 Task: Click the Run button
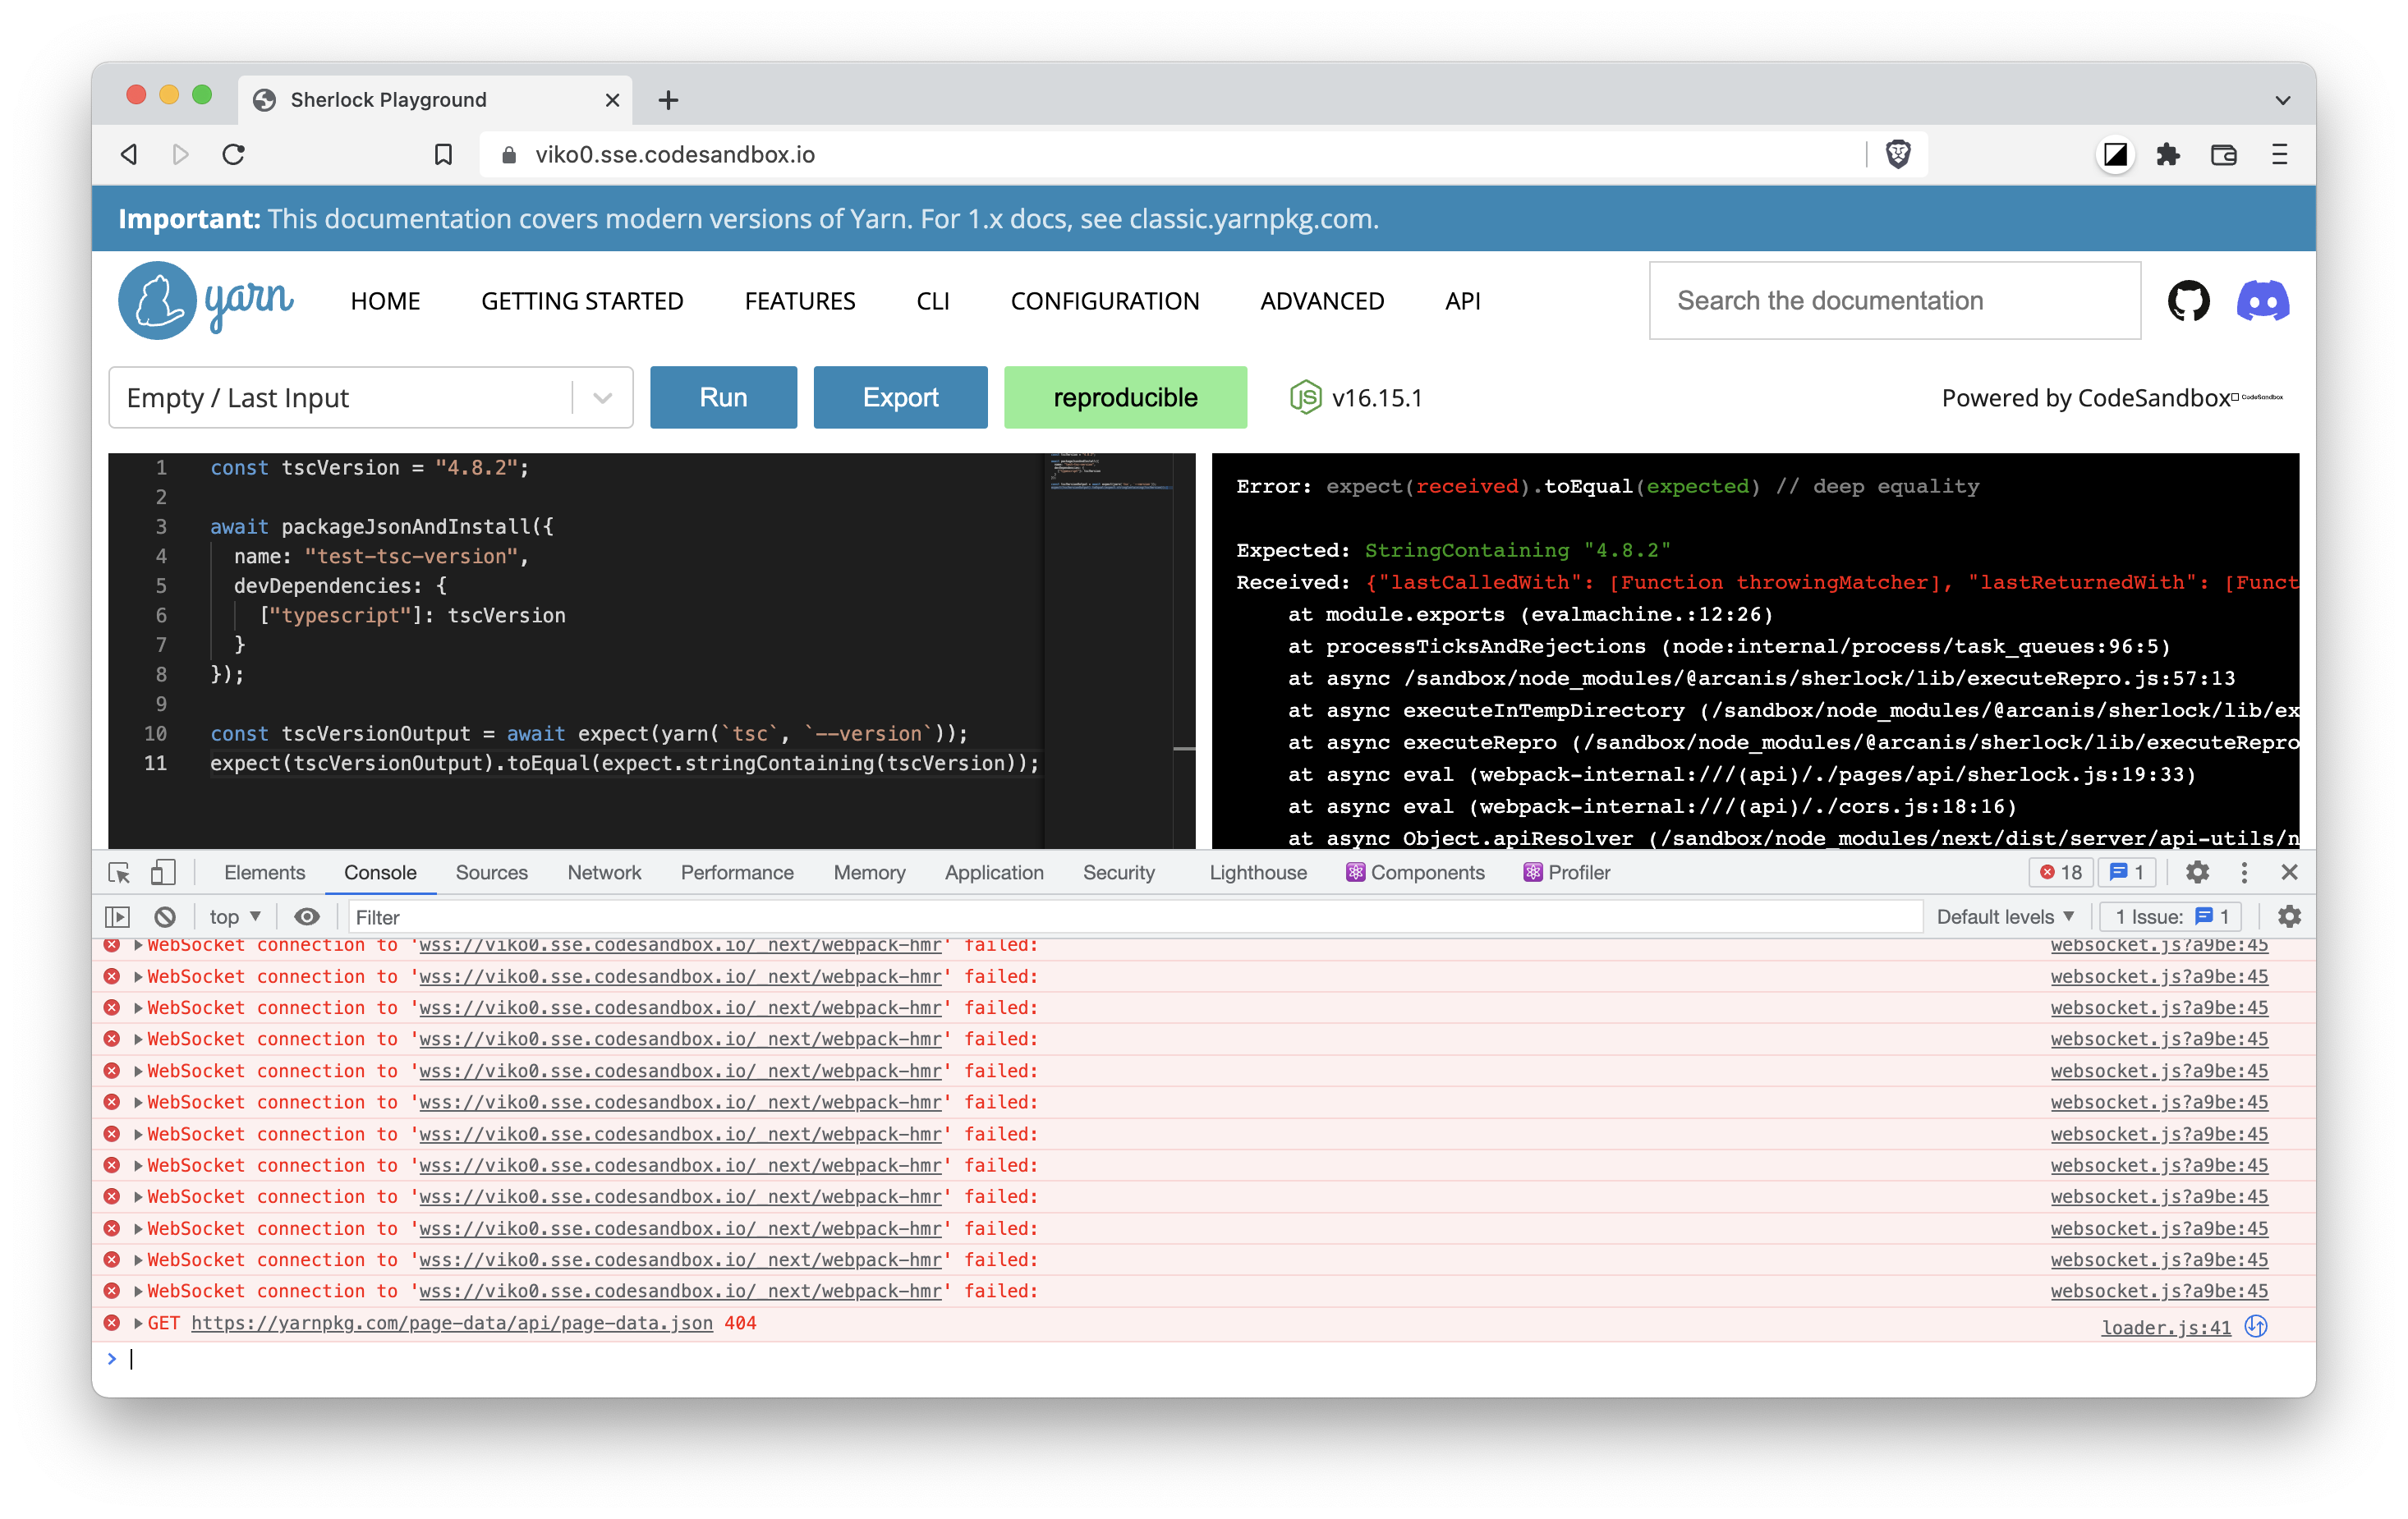tap(723, 397)
